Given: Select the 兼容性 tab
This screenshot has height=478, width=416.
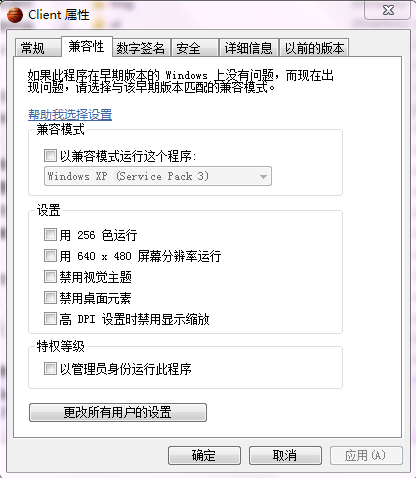Looking at the screenshot, I should [87, 47].
